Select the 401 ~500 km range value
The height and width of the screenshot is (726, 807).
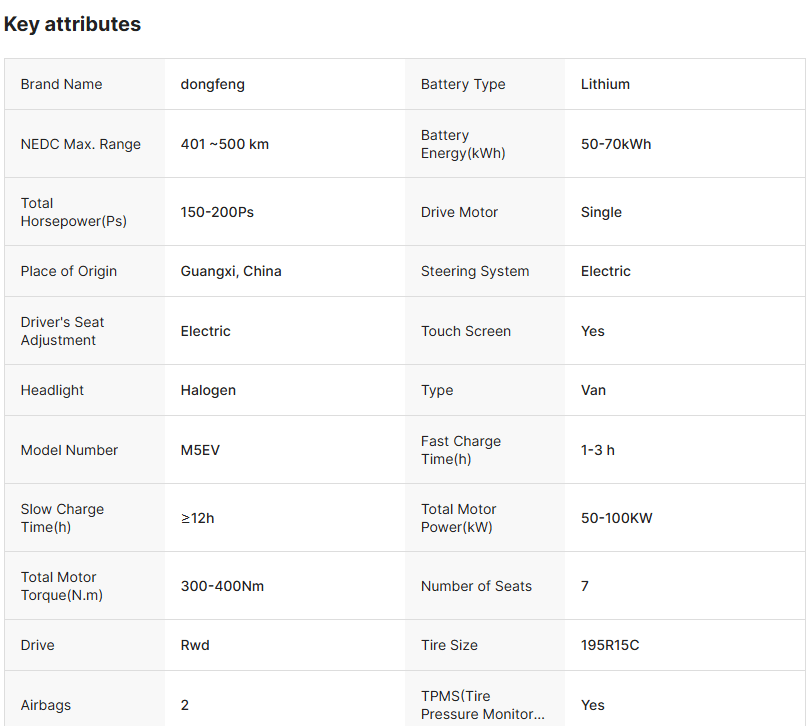pyautogui.click(x=224, y=144)
